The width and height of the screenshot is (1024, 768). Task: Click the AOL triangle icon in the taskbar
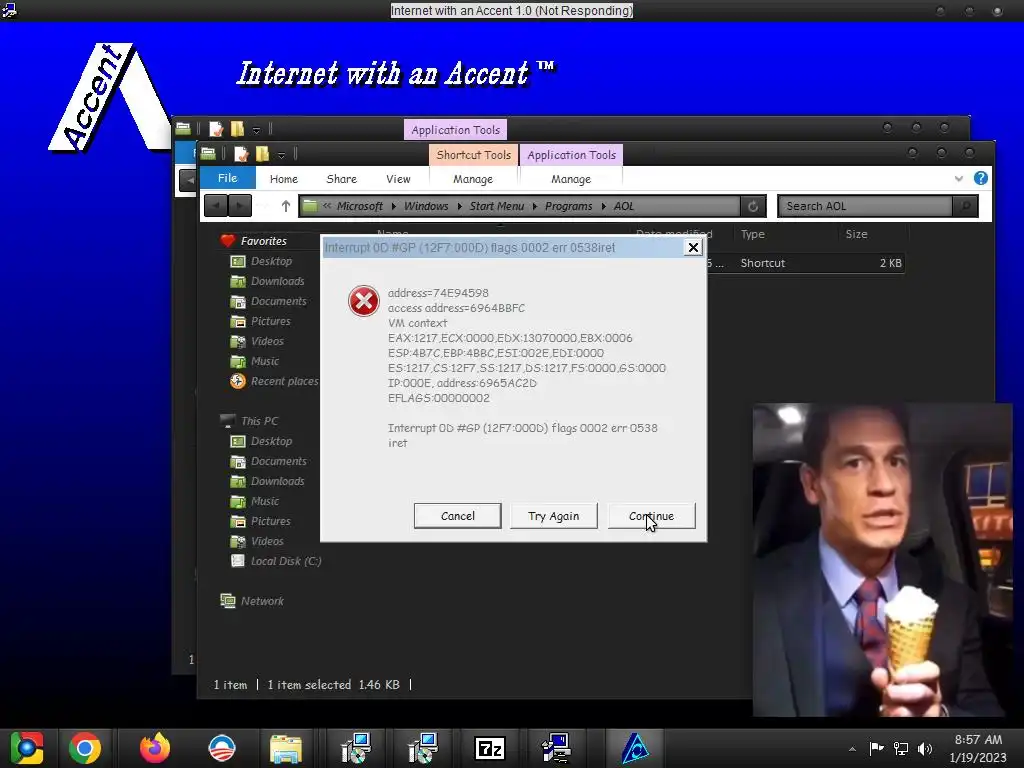pyautogui.click(x=634, y=748)
